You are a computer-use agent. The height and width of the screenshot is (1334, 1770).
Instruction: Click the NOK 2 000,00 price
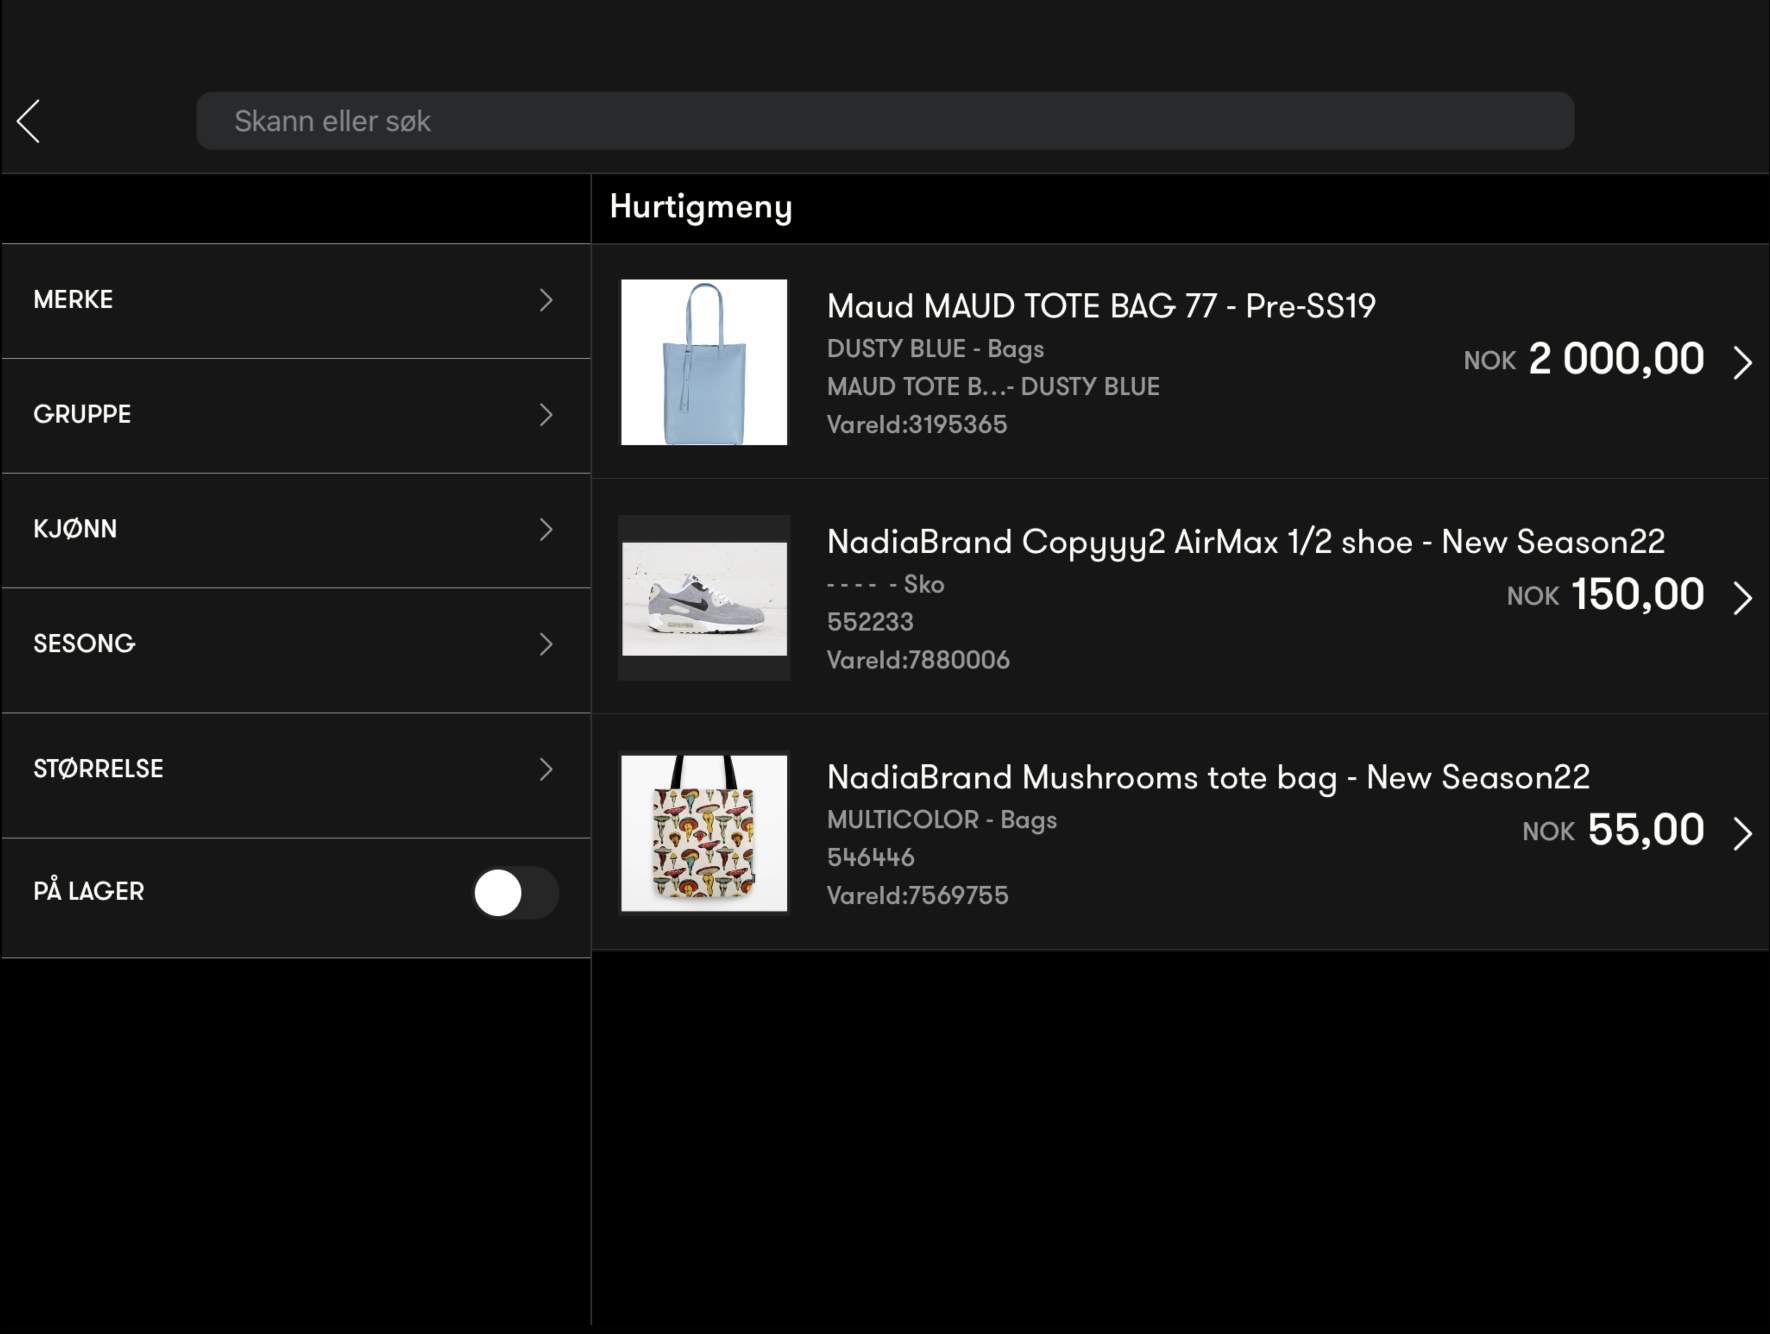click(x=1584, y=359)
